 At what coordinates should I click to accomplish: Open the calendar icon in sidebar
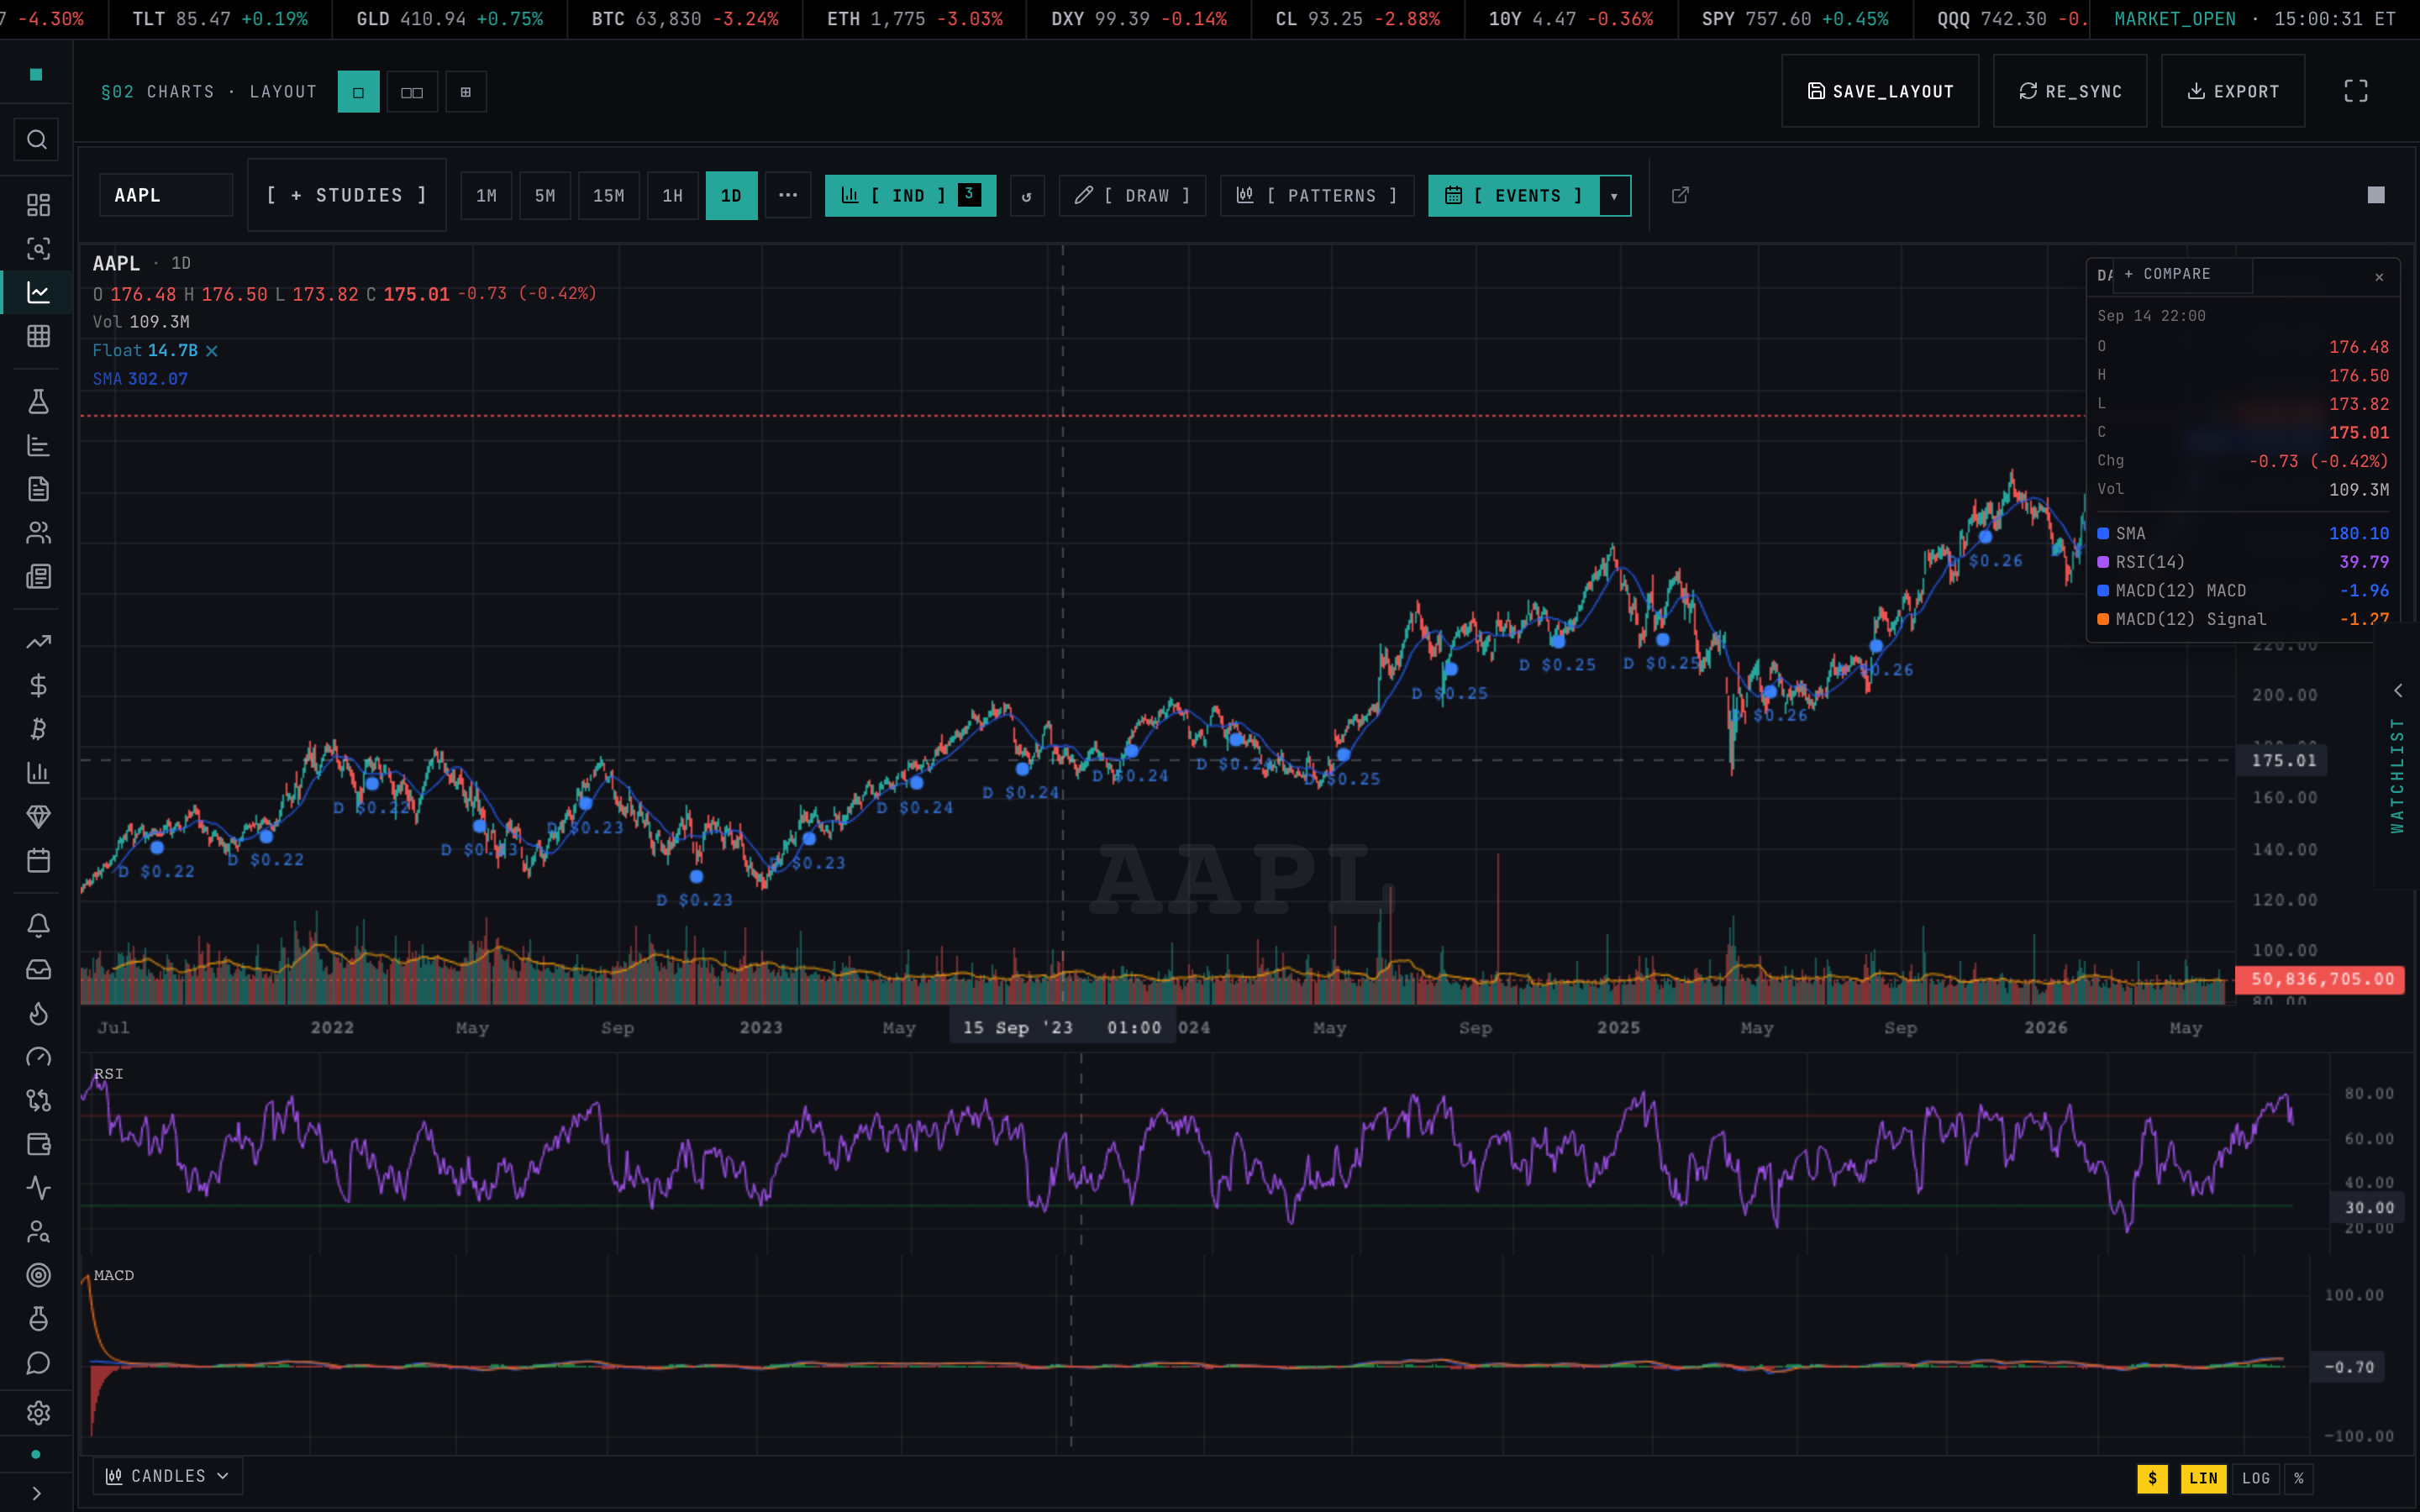(x=38, y=860)
